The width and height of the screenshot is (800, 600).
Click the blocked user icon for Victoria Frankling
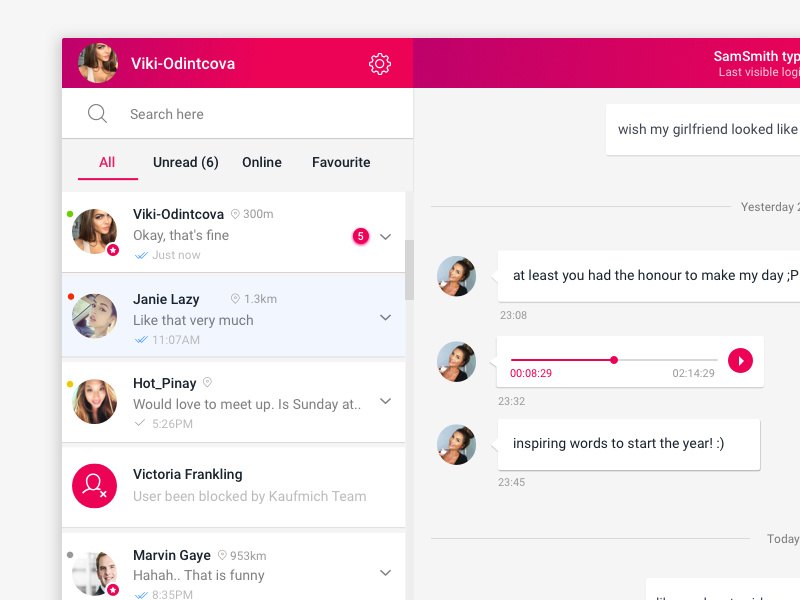(94, 486)
